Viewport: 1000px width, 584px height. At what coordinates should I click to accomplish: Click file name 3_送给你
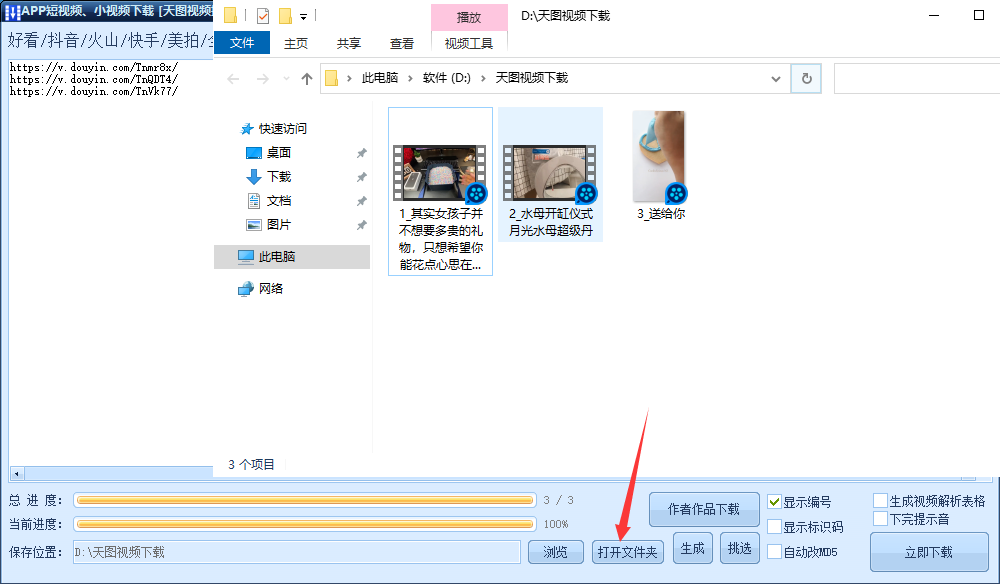coord(661,214)
